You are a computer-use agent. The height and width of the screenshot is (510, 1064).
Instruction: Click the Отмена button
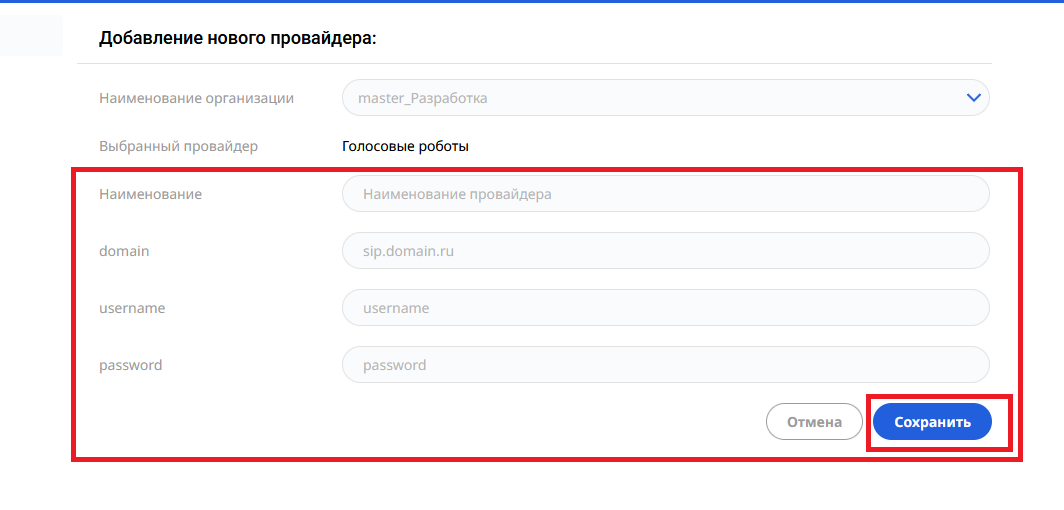coord(814,422)
